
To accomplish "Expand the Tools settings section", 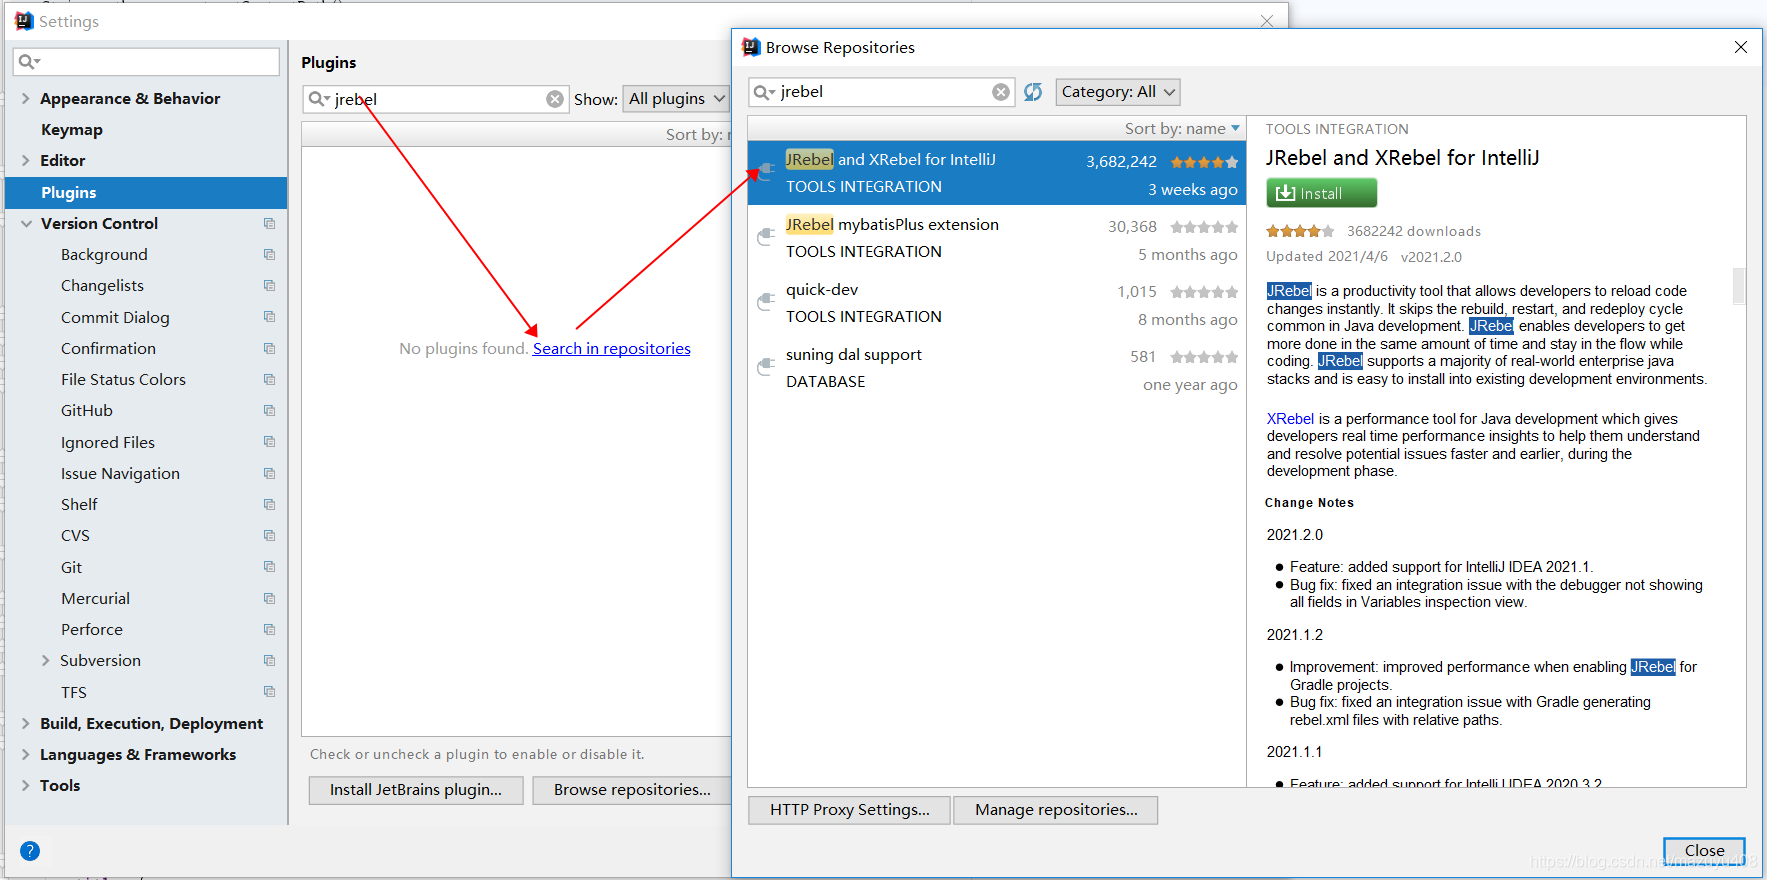I will coord(26,785).
